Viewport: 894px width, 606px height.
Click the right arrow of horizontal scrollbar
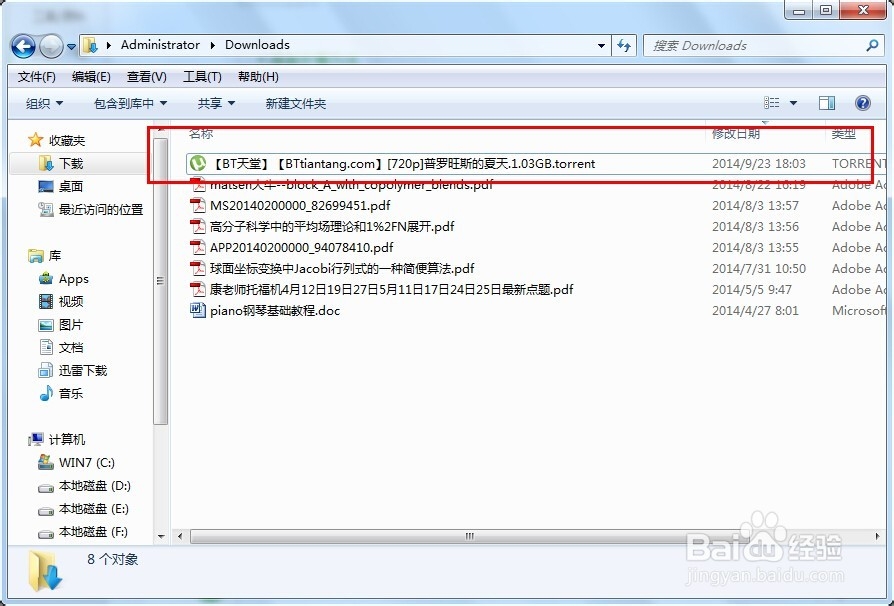(877, 536)
